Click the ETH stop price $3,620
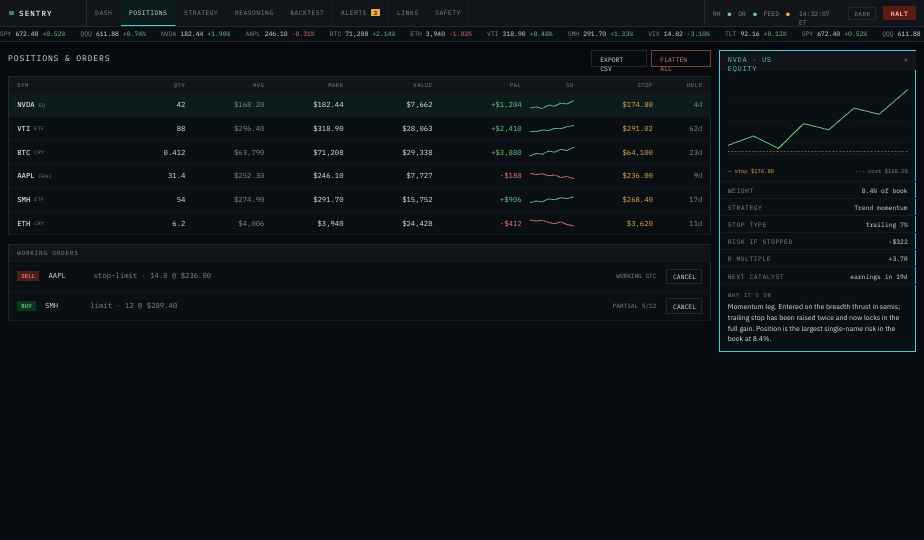Screen dimensions: 924x540 click(639, 223)
